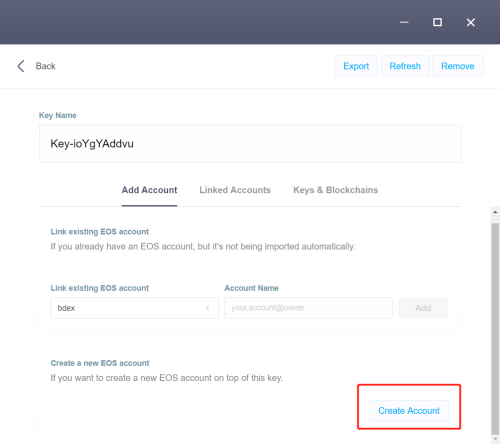Minimize the window

tap(404, 22)
